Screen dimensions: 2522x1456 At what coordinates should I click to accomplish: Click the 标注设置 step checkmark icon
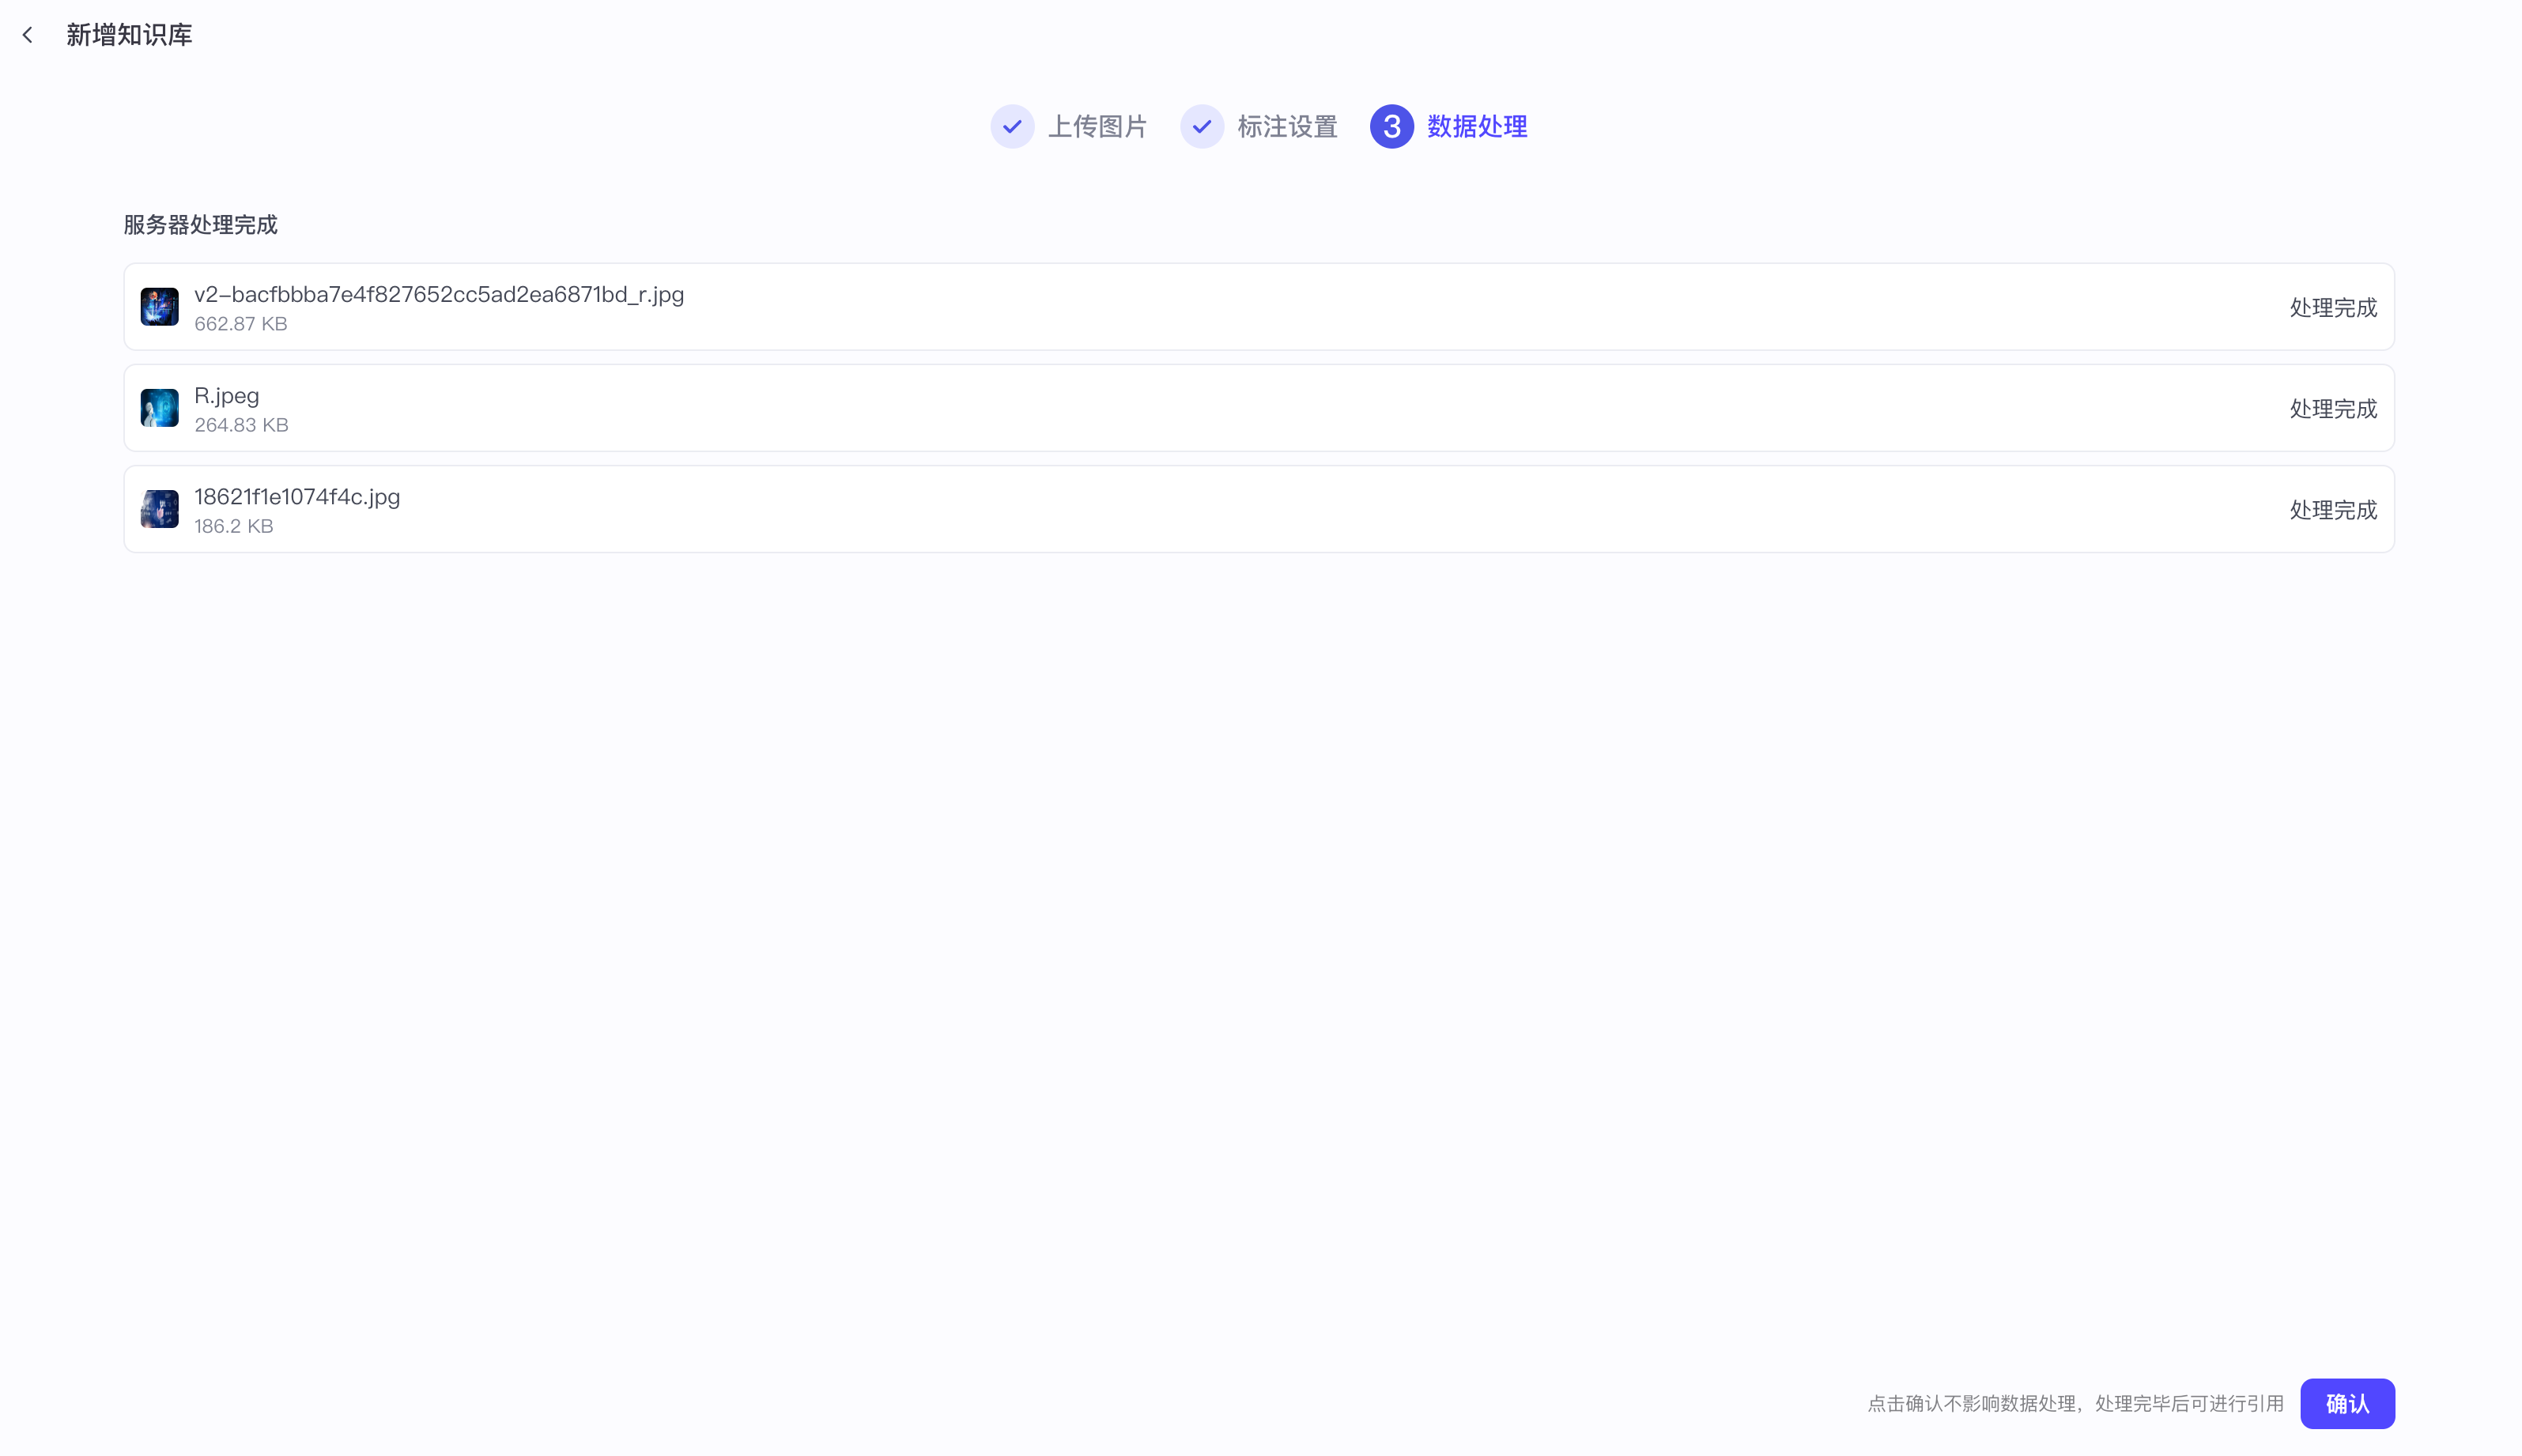click(1201, 127)
